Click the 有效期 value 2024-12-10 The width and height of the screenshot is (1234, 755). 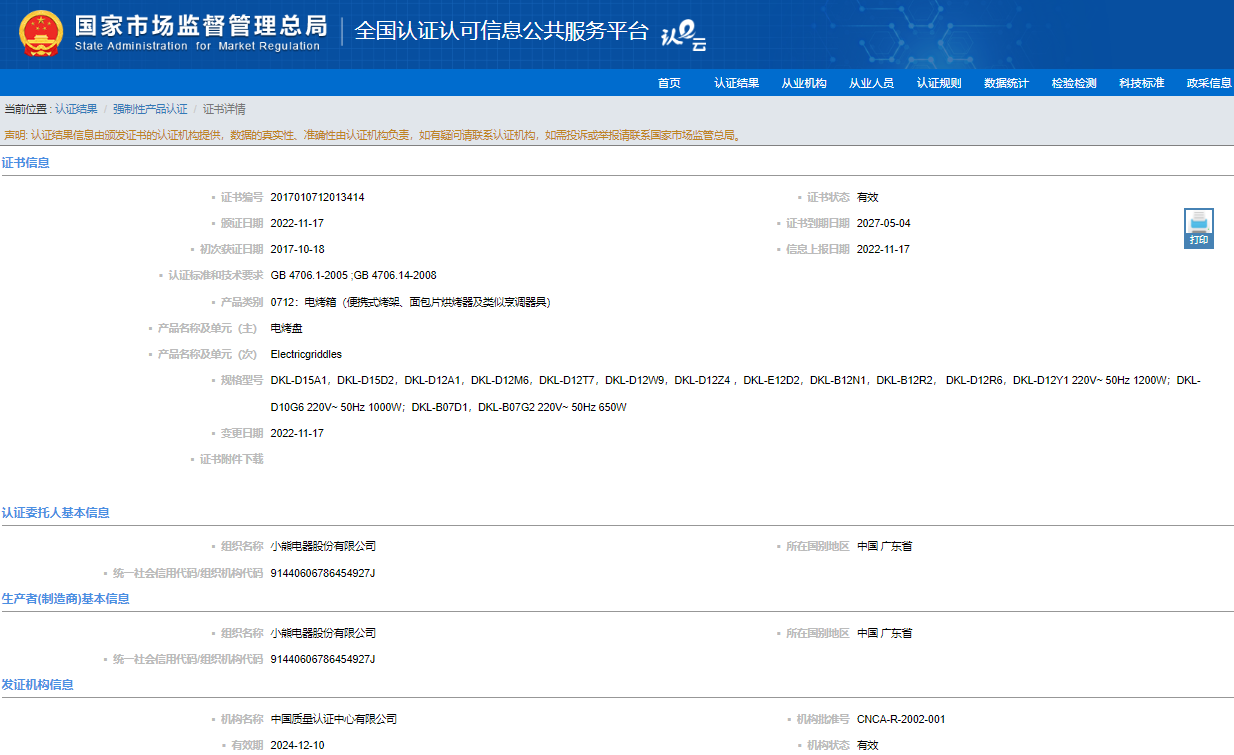(x=297, y=745)
